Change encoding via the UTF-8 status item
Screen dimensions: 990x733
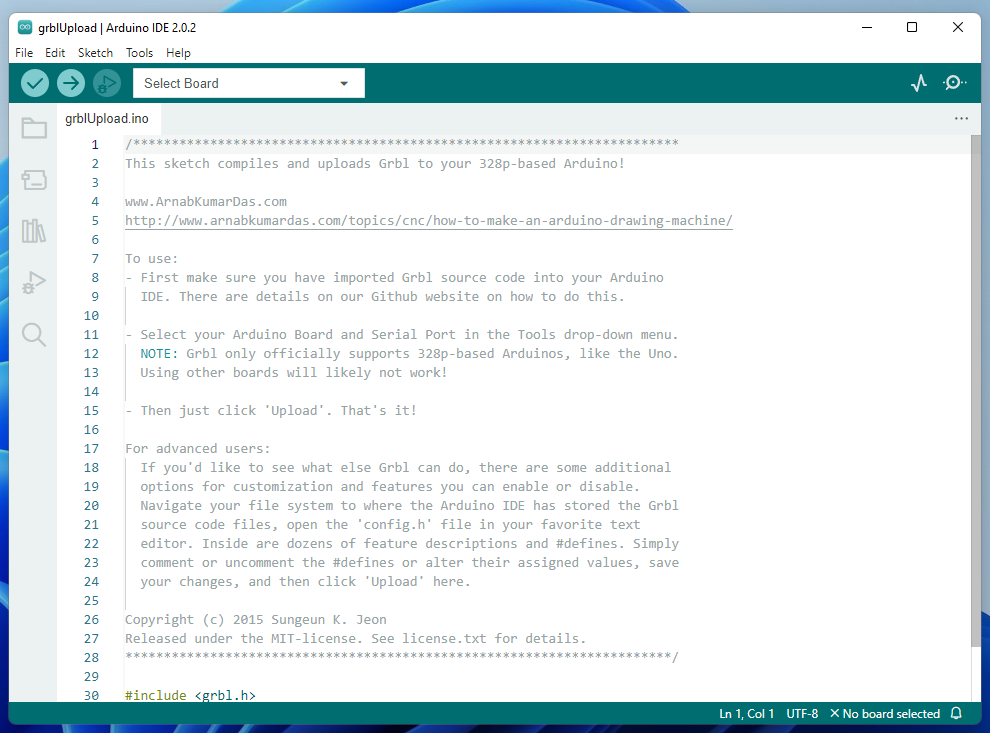(x=802, y=713)
